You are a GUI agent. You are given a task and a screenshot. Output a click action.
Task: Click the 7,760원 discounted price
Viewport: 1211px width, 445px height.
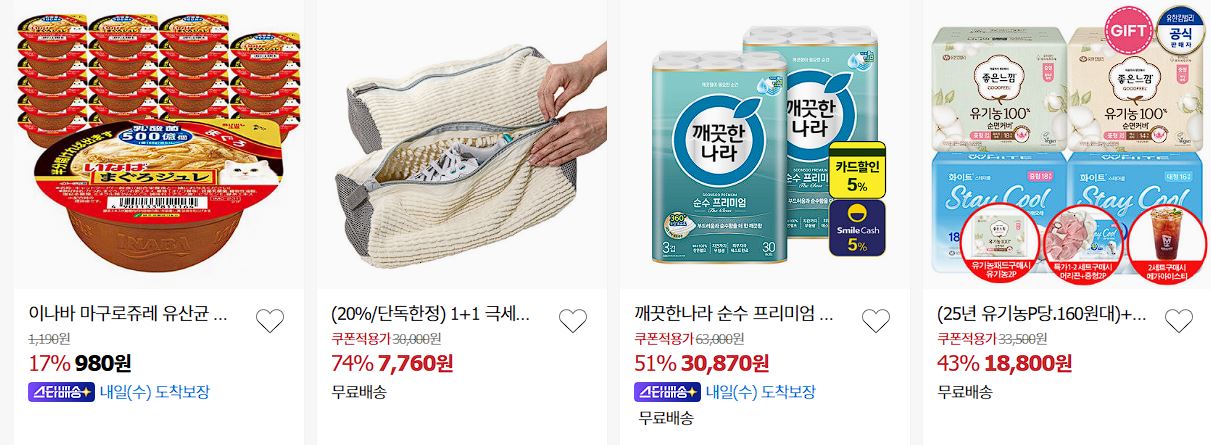coord(418,362)
